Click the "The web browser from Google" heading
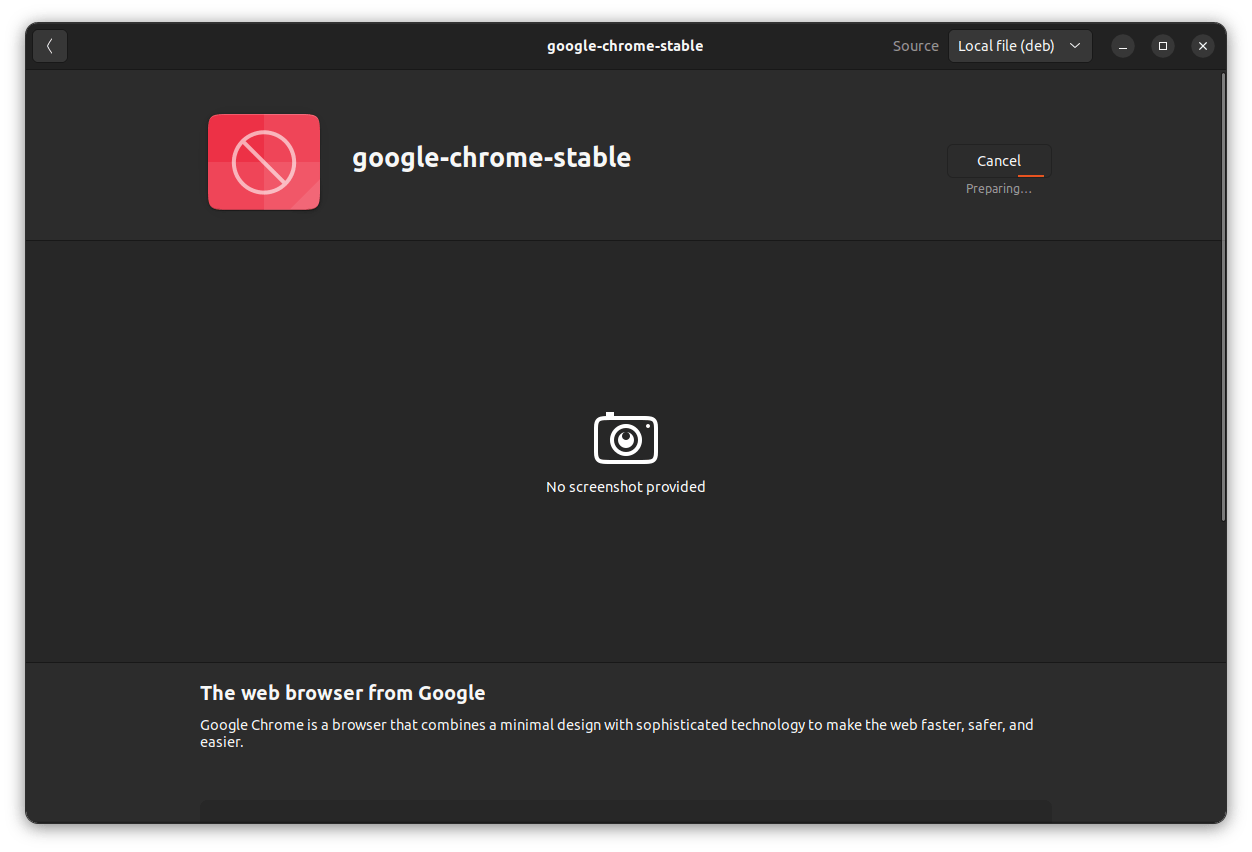This screenshot has height=852, width=1252. 343,692
